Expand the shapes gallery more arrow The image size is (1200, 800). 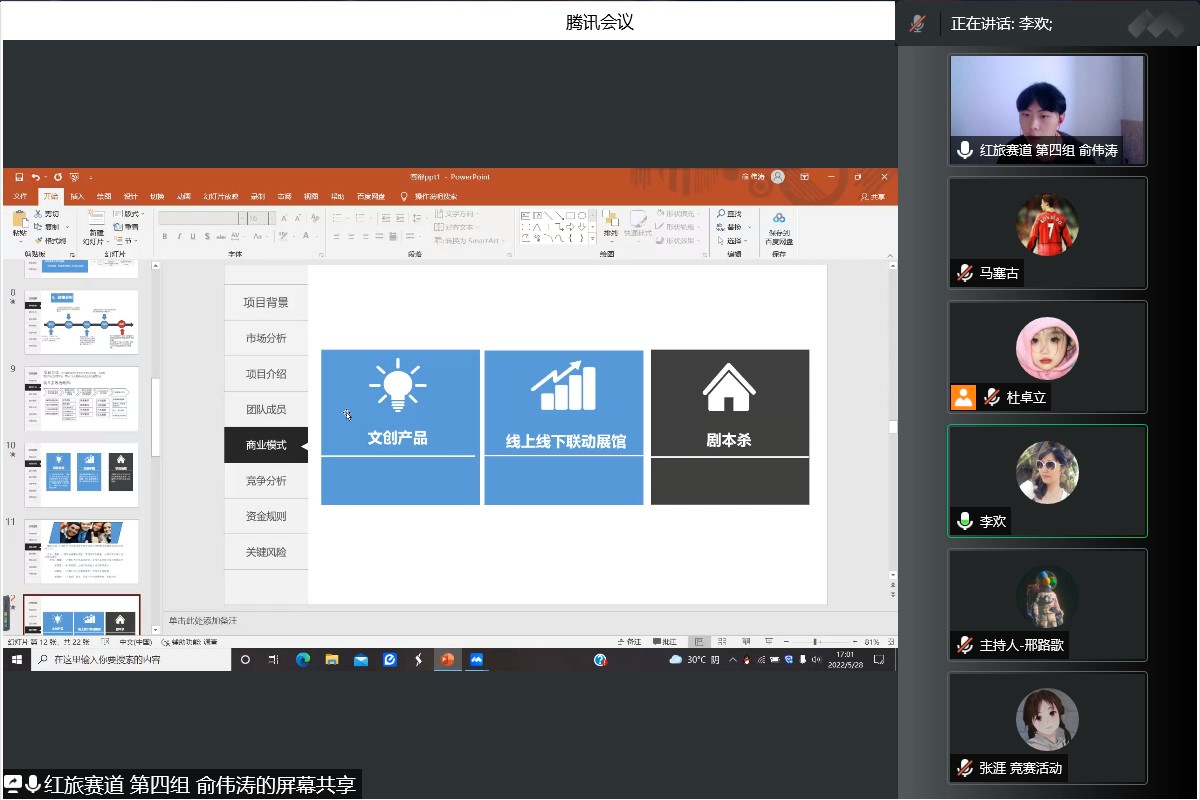click(x=592, y=238)
